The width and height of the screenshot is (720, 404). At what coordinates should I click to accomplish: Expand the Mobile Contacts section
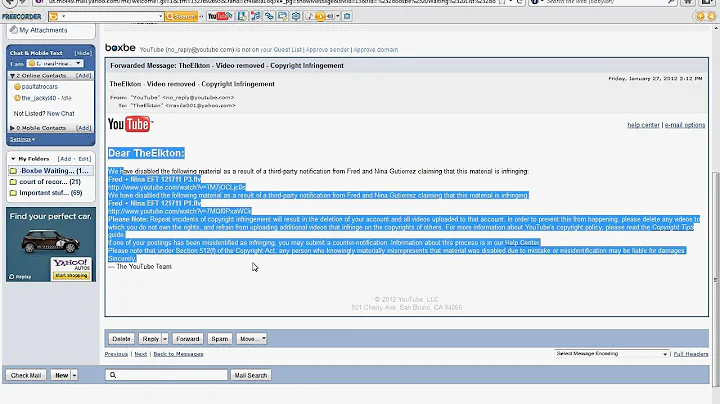[x=12, y=128]
